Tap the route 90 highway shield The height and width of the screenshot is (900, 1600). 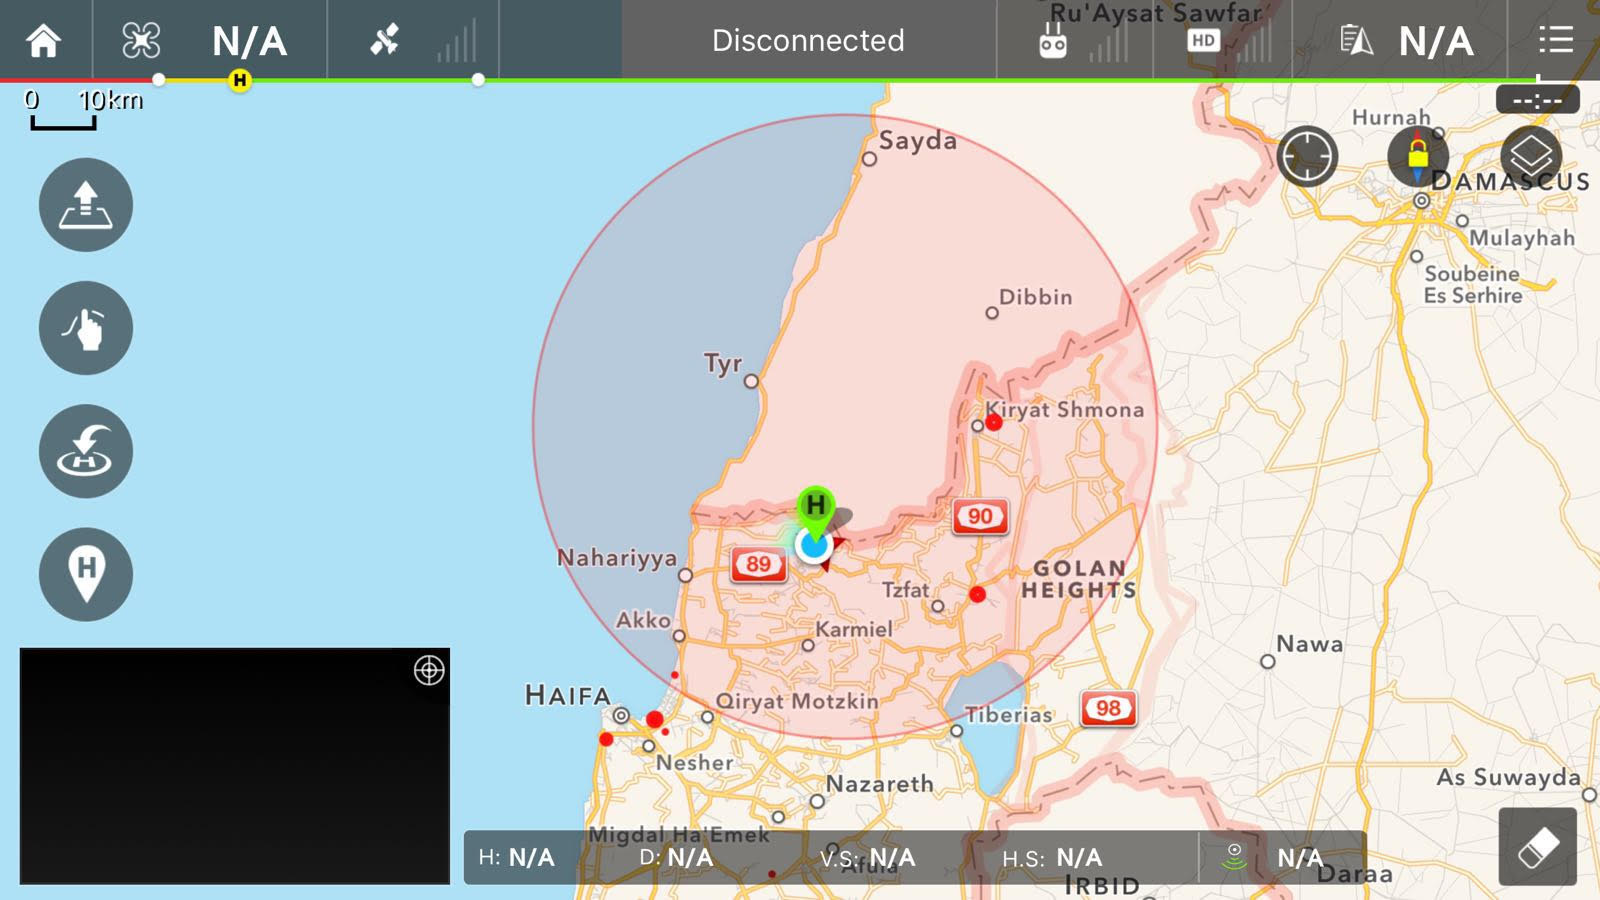(x=980, y=517)
